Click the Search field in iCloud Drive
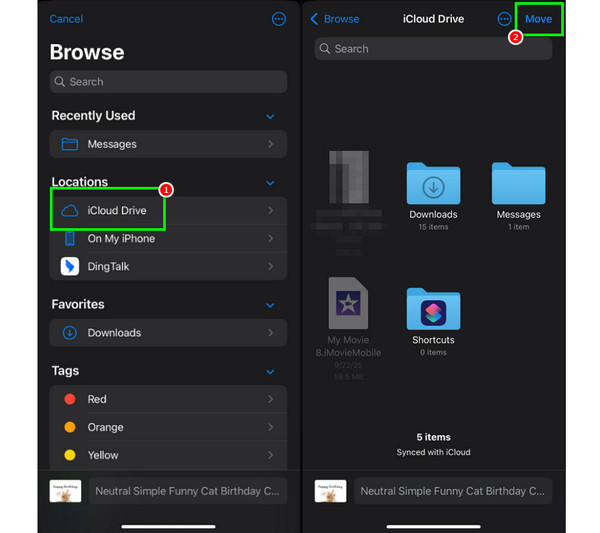 (433, 49)
